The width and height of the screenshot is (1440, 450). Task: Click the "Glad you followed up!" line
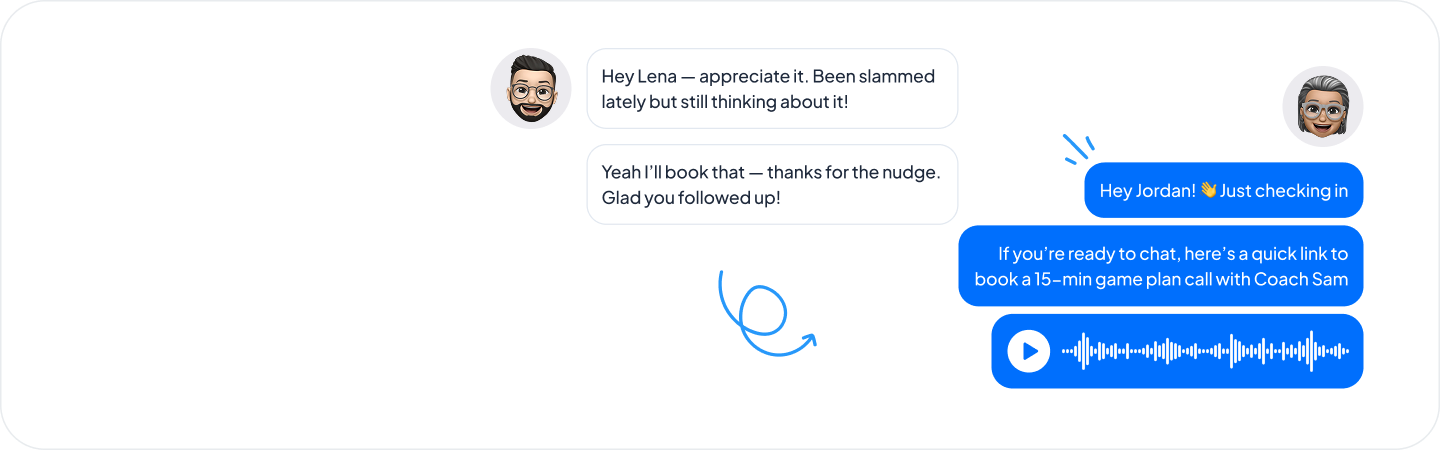point(691,197)
